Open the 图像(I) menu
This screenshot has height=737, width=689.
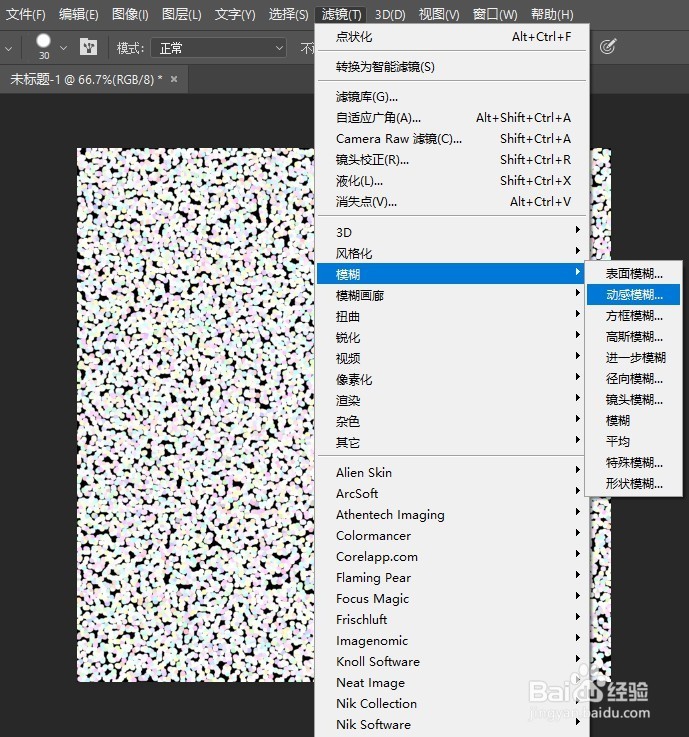tap(130, 15)
